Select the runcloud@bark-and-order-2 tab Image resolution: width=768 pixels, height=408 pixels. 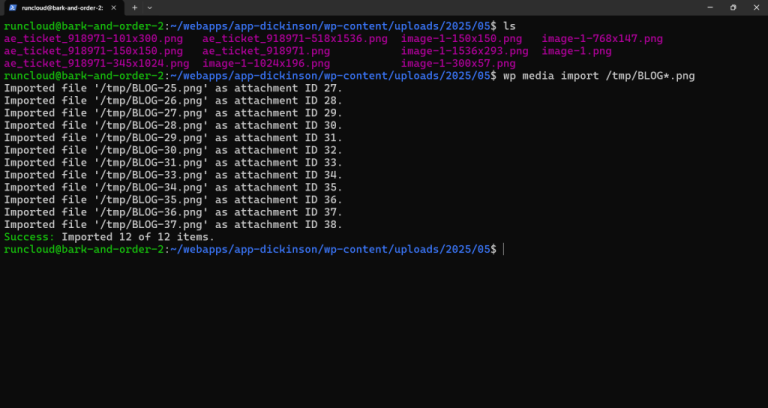(60, 7)
